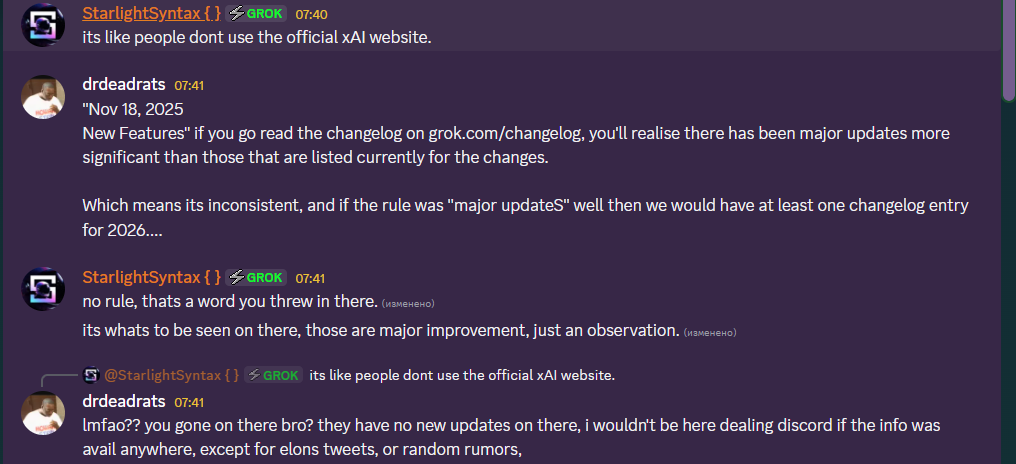Click the "изменено" label after "threw in there."
1016x464 pixels.
408,302
